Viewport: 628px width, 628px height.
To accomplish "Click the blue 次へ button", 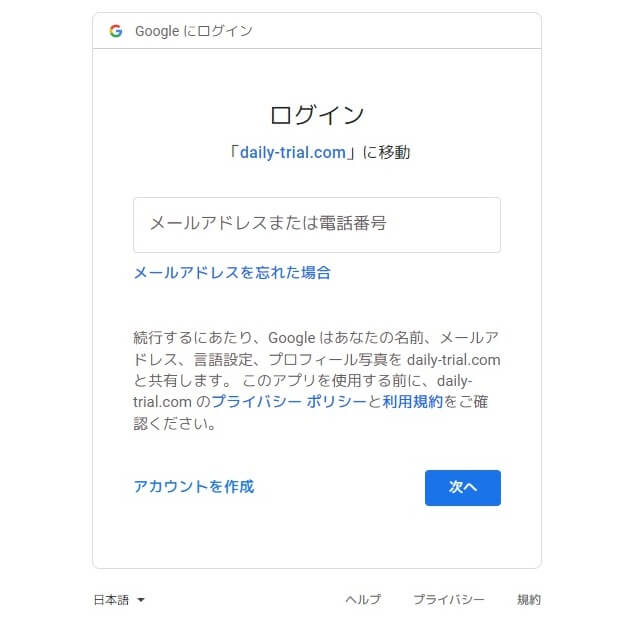I will pos(463,487).
